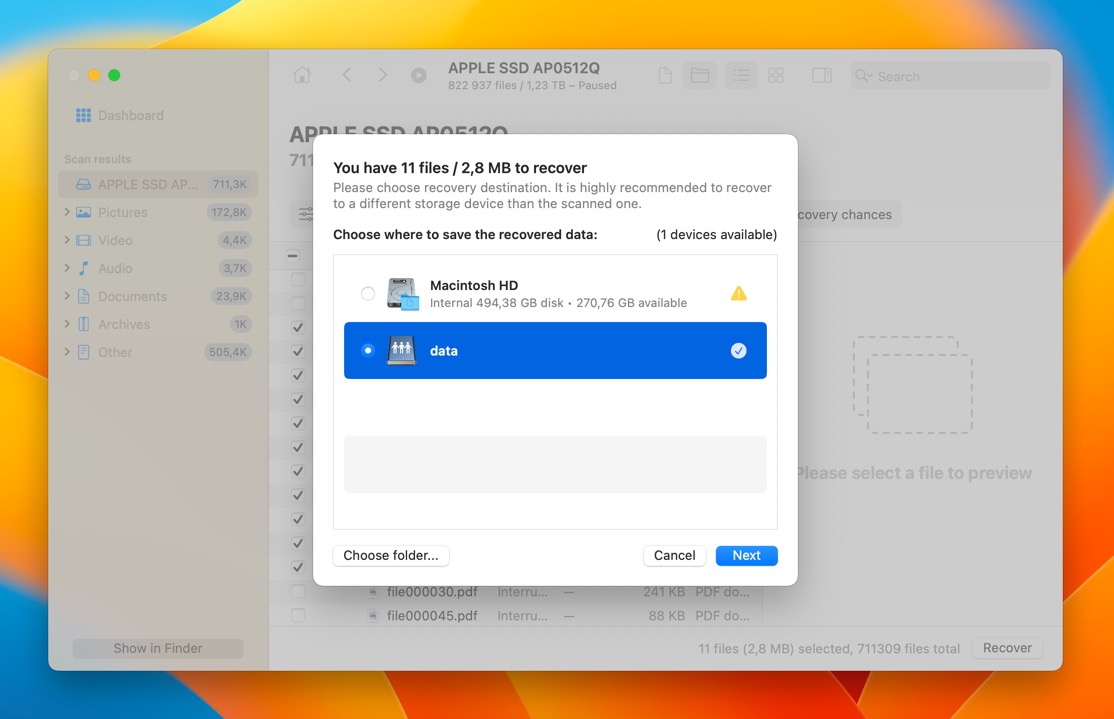Click Show in Finder button
The width and height of the screenshot is (1114, 719).
[x=158, y=648]
